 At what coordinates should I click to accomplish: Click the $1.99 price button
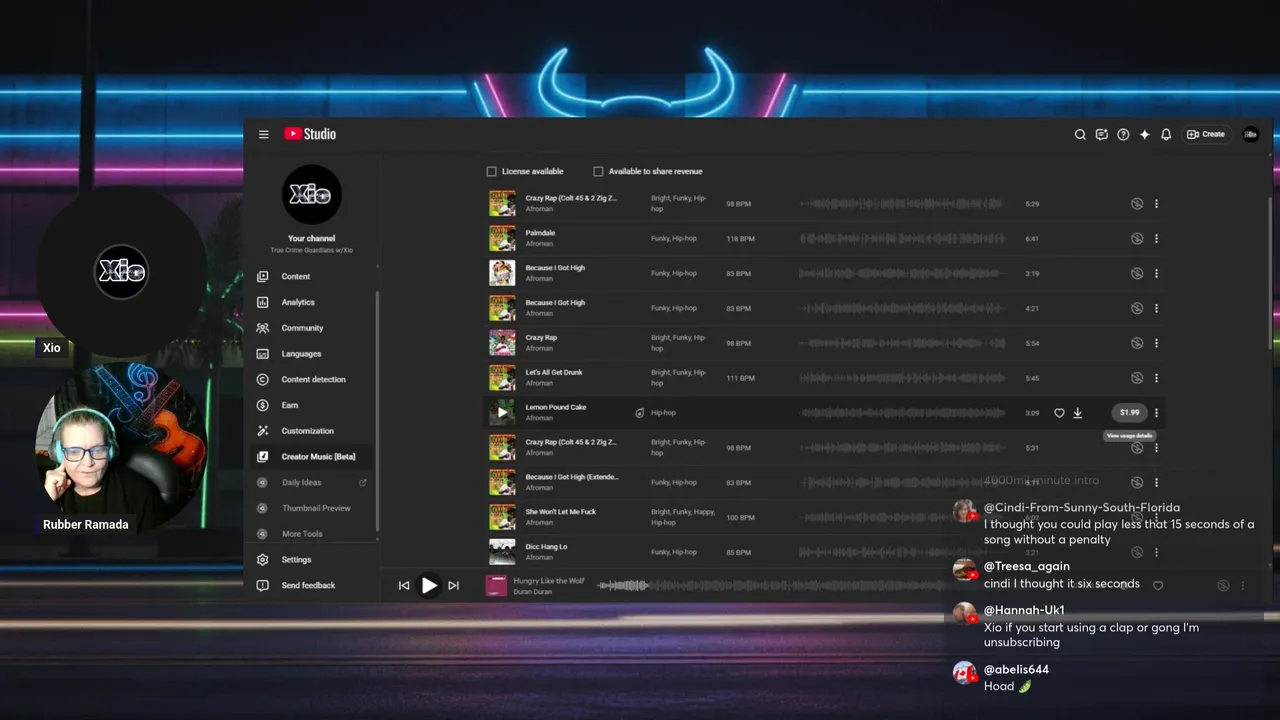(x=1129, y=413)
